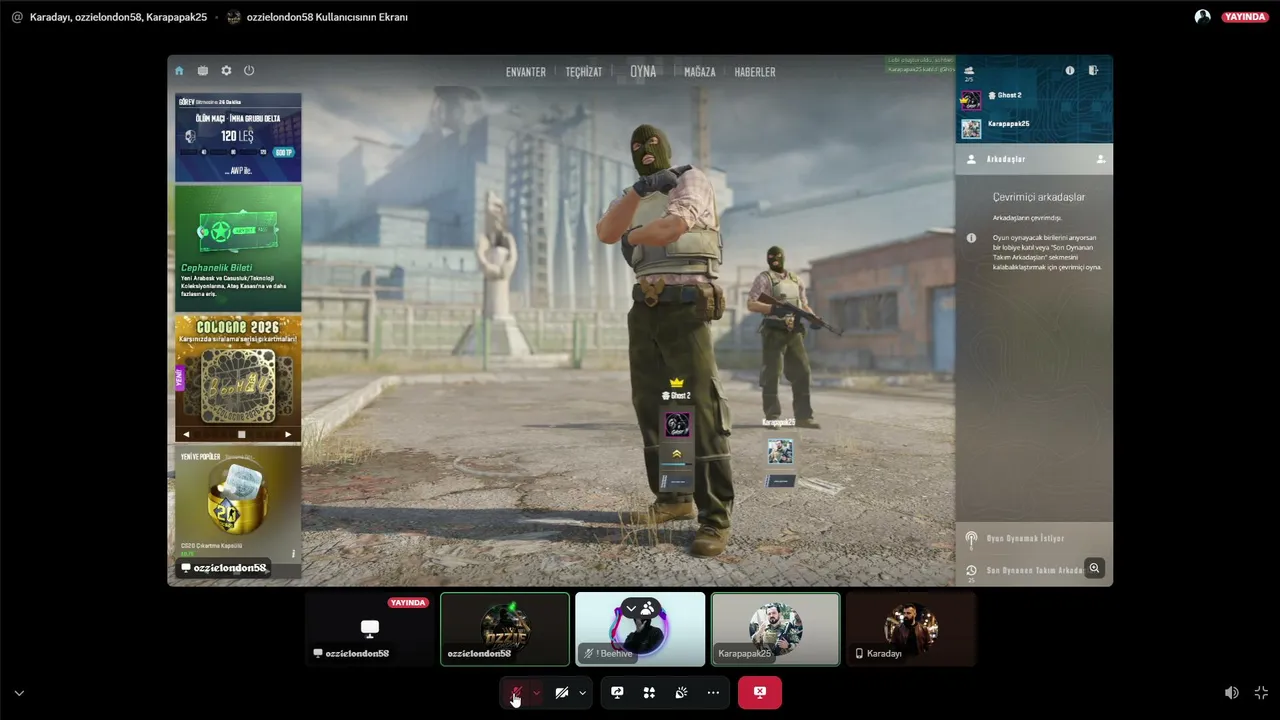The height and width of the screenshot is (720, 1280).
Task: Click the Çevrimiçi arkadaşlar heading
Action: (1039, 197)
